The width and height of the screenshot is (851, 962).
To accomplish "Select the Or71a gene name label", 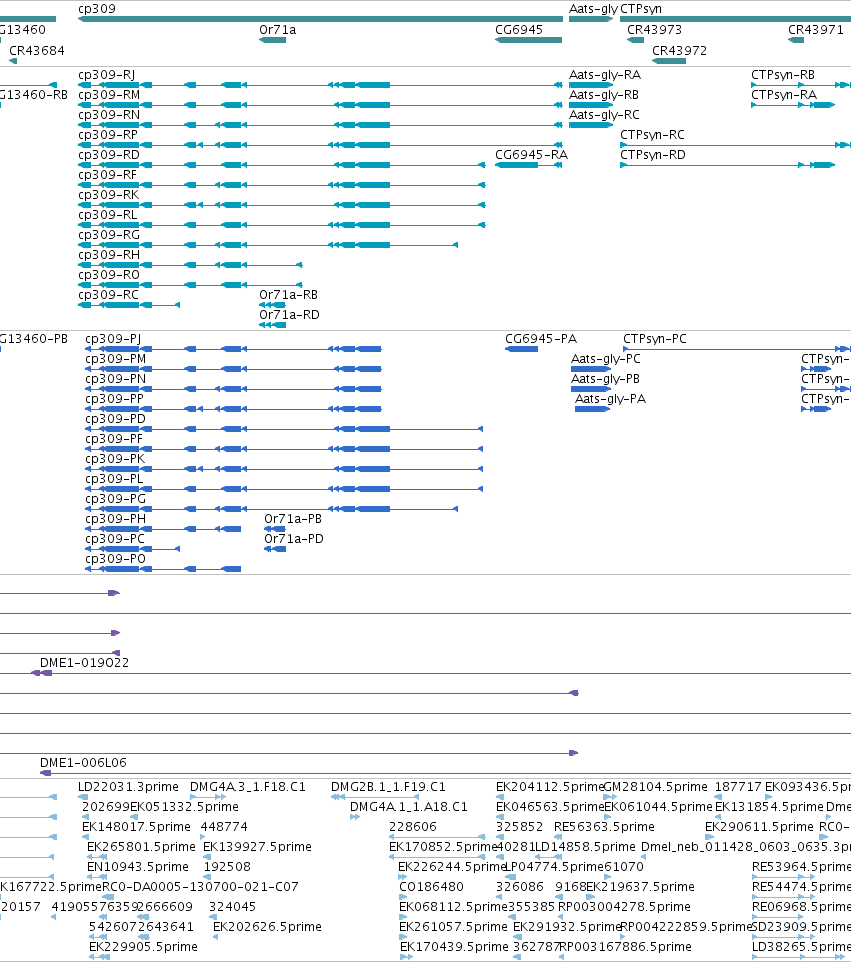I will [277, 29].
